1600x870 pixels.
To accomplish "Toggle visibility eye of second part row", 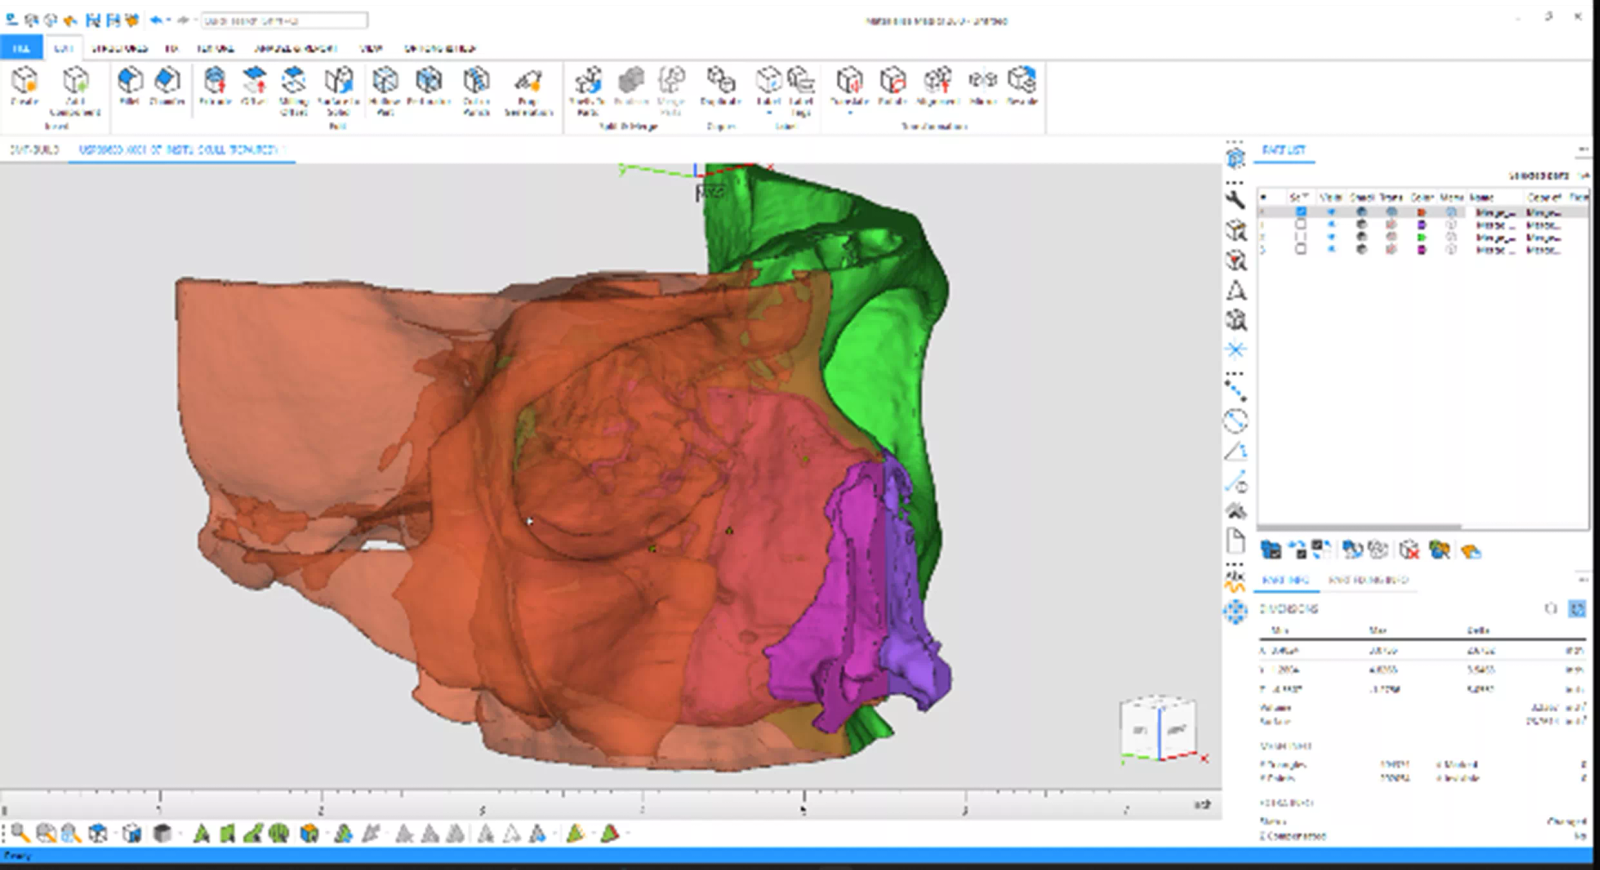I will pos(1331,224).
